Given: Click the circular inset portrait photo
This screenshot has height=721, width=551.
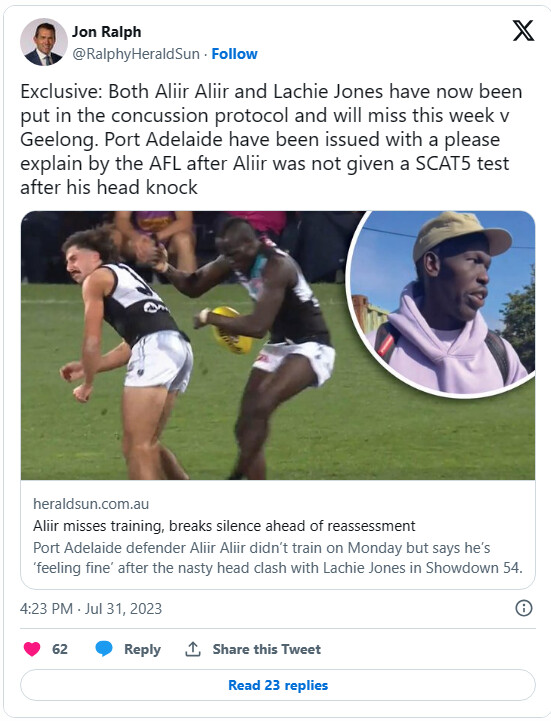Looking at the screenshot, I should pyautogui.click(x=442, y=302).
